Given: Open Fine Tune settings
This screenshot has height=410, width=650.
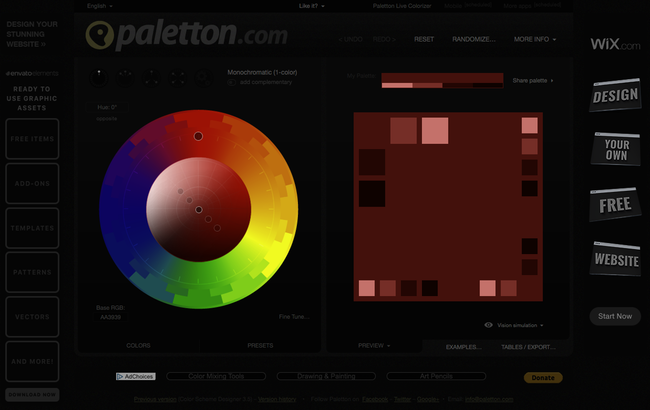Looking at the screenshot, I should (x=294, y=317).
